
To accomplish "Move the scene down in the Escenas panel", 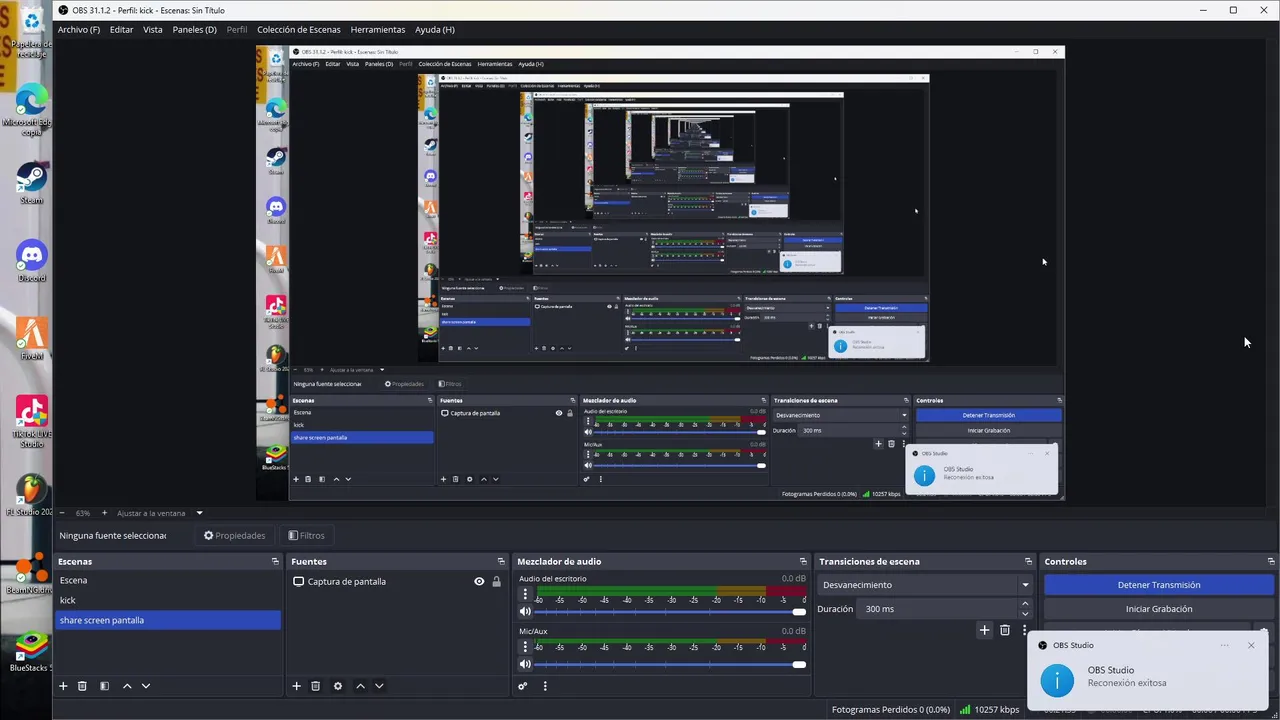I will 146,686.
